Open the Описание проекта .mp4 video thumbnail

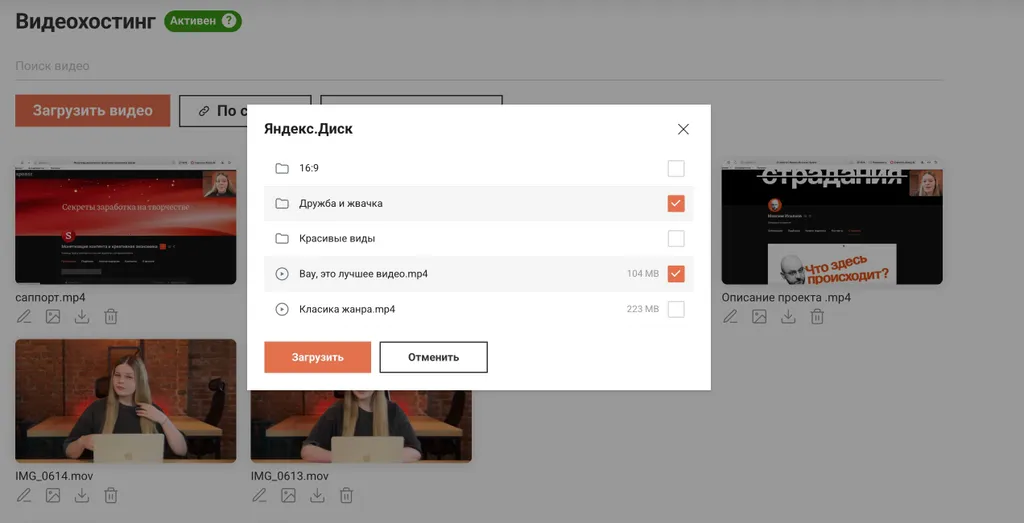click(x=832, y=222)
